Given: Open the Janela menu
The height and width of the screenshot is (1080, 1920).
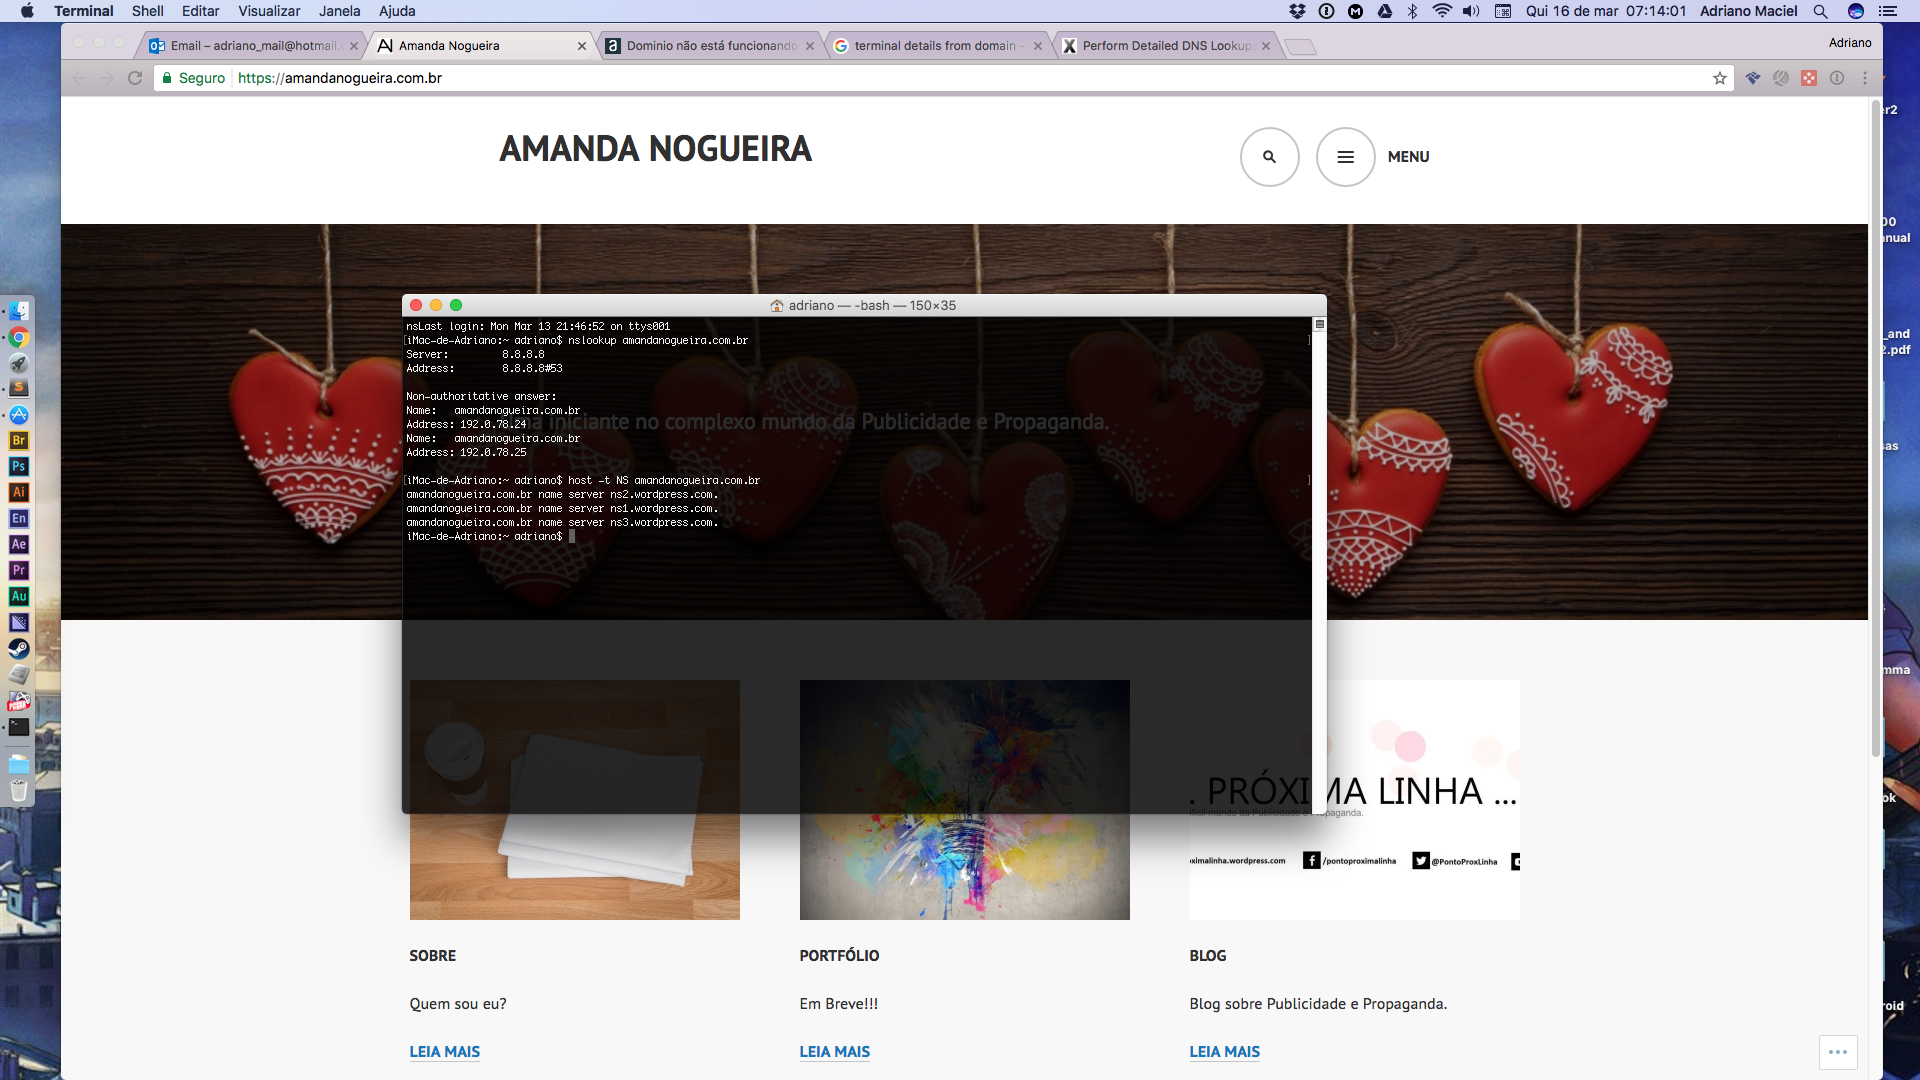Looking at the screenshot, I should (340, 11).
